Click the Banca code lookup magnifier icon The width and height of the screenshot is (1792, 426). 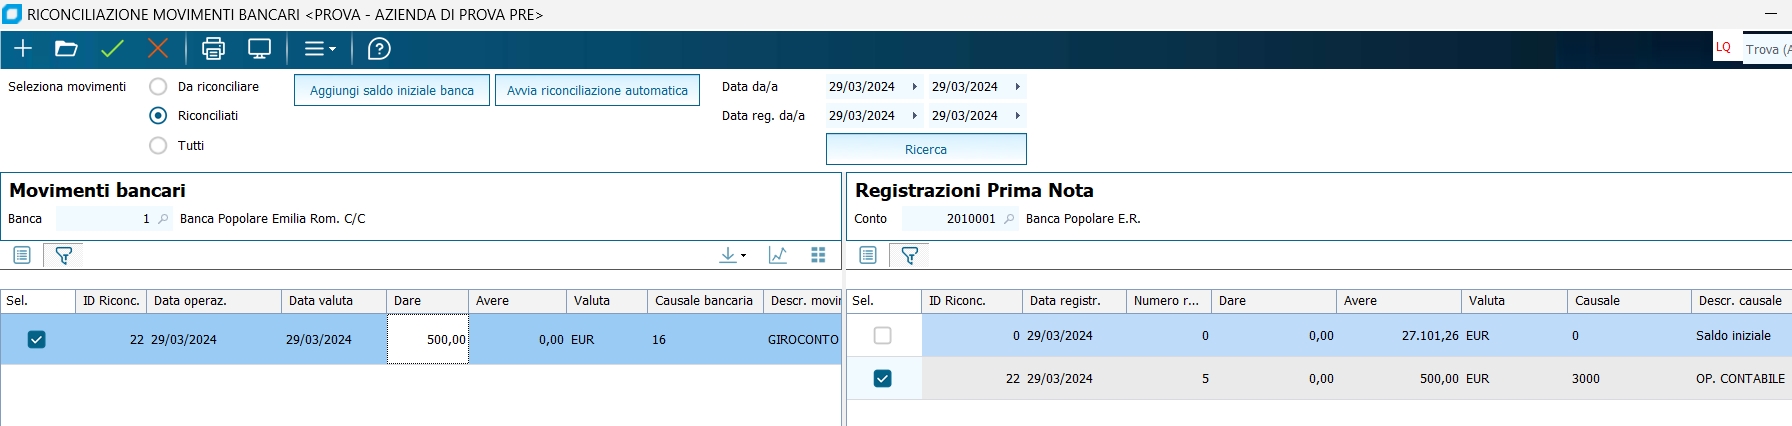[163, 219]
